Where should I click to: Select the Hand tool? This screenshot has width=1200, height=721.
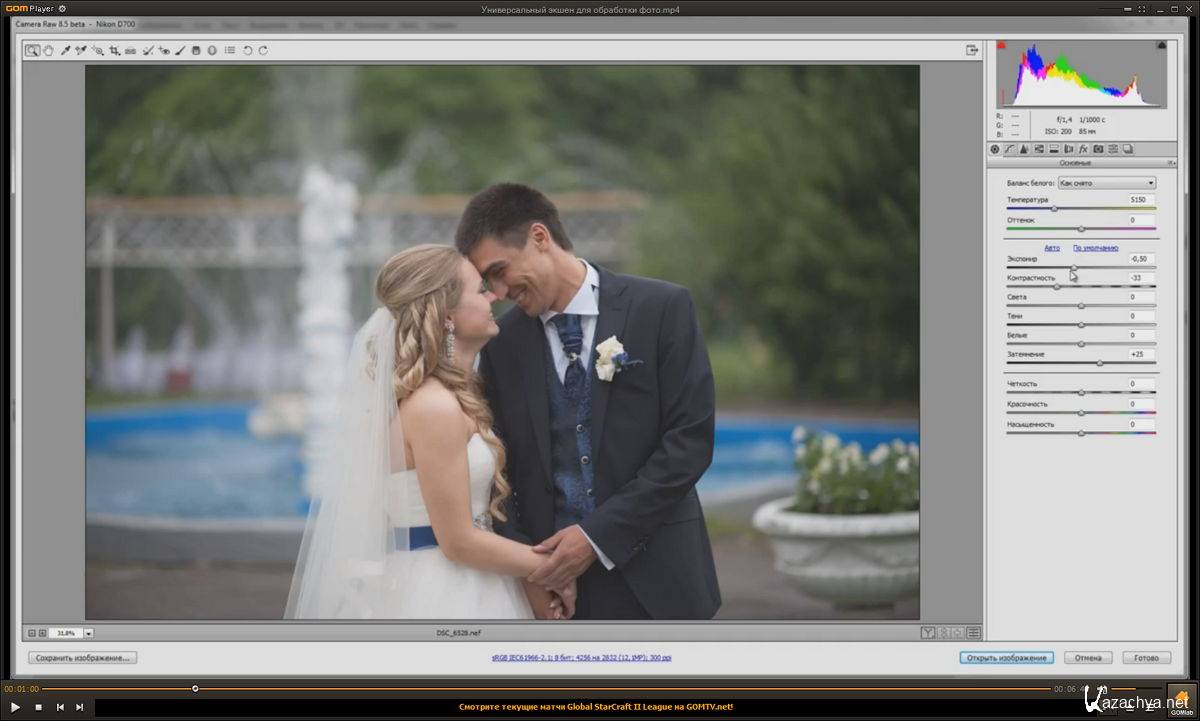point(48,50)
